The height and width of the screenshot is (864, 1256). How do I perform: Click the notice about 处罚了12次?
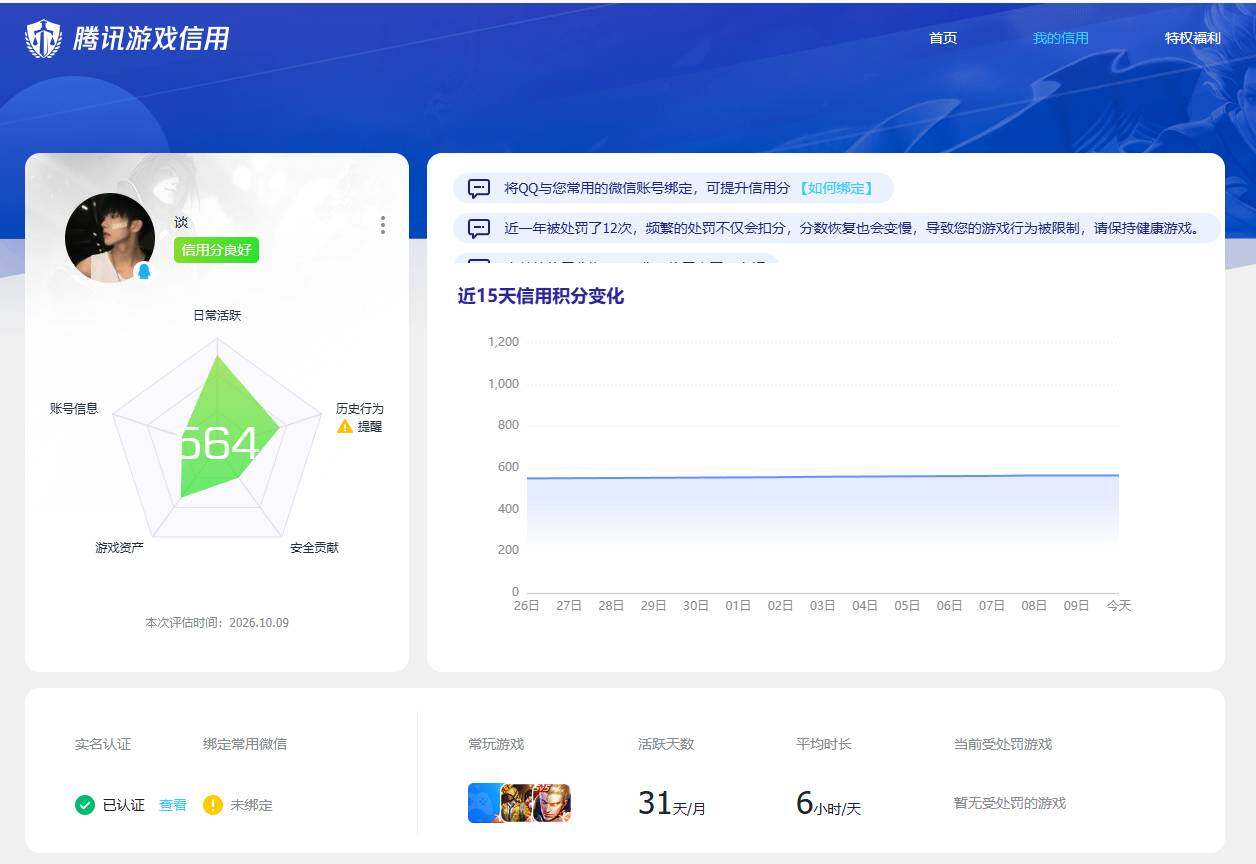pos(852,228)
